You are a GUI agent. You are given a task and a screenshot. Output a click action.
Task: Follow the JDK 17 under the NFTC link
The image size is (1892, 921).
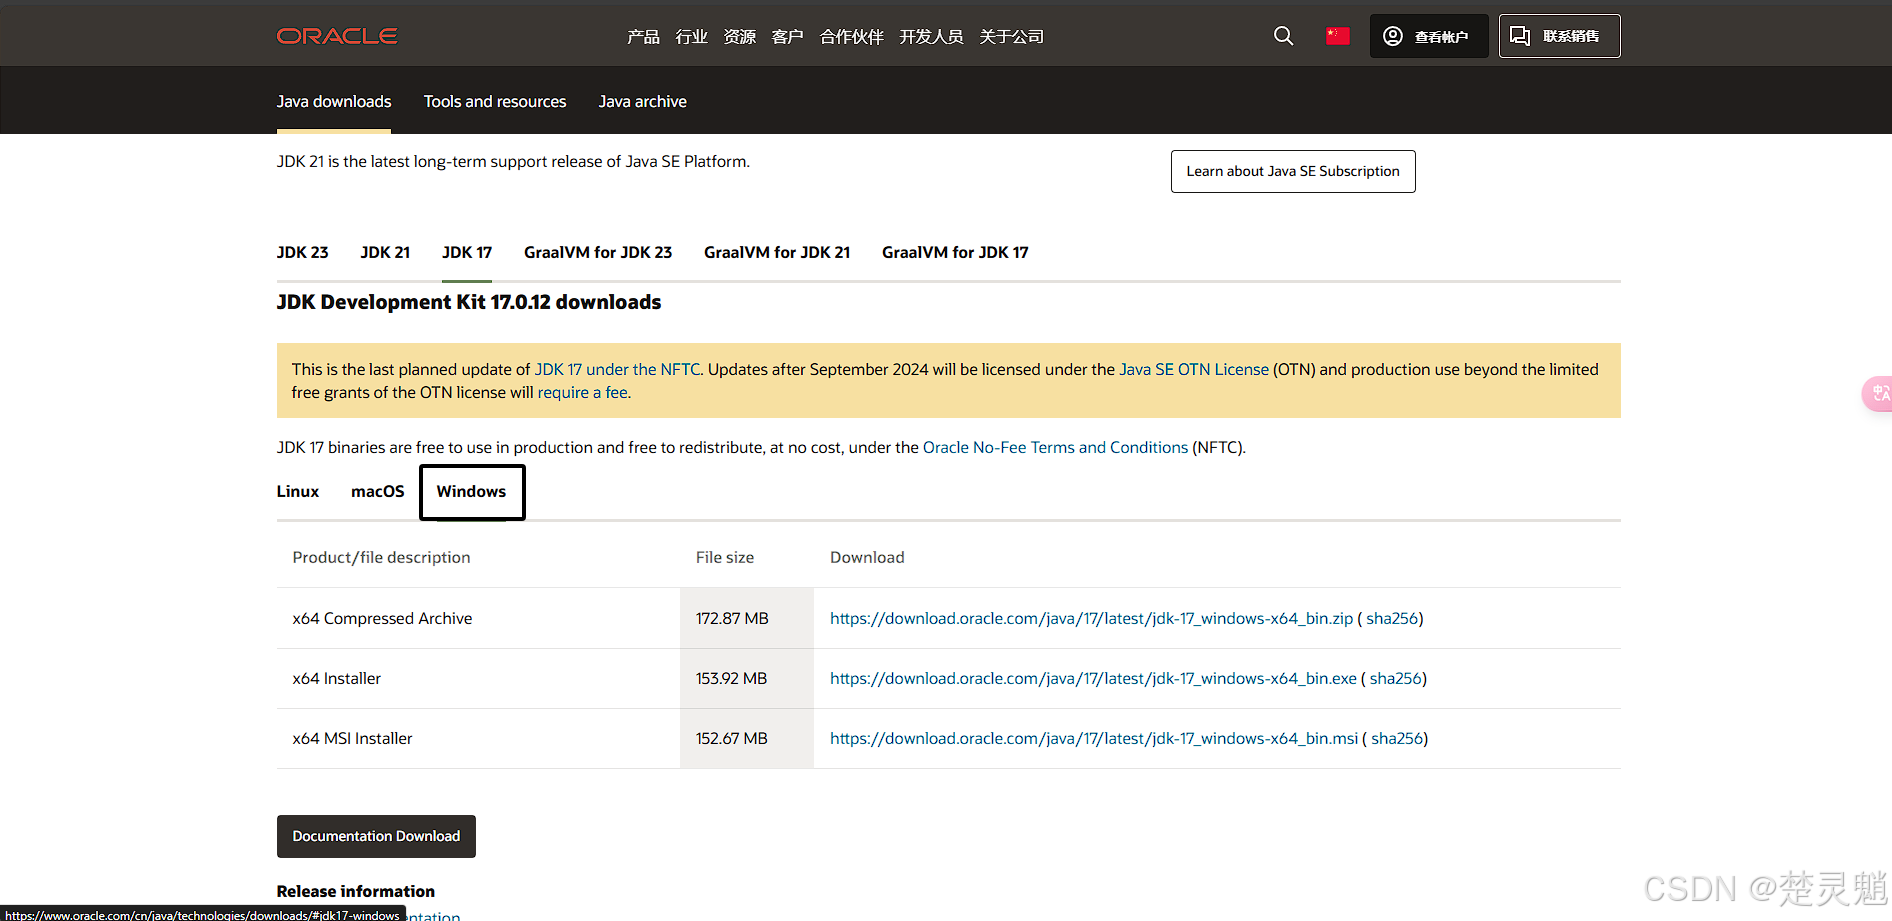[617, 369]
